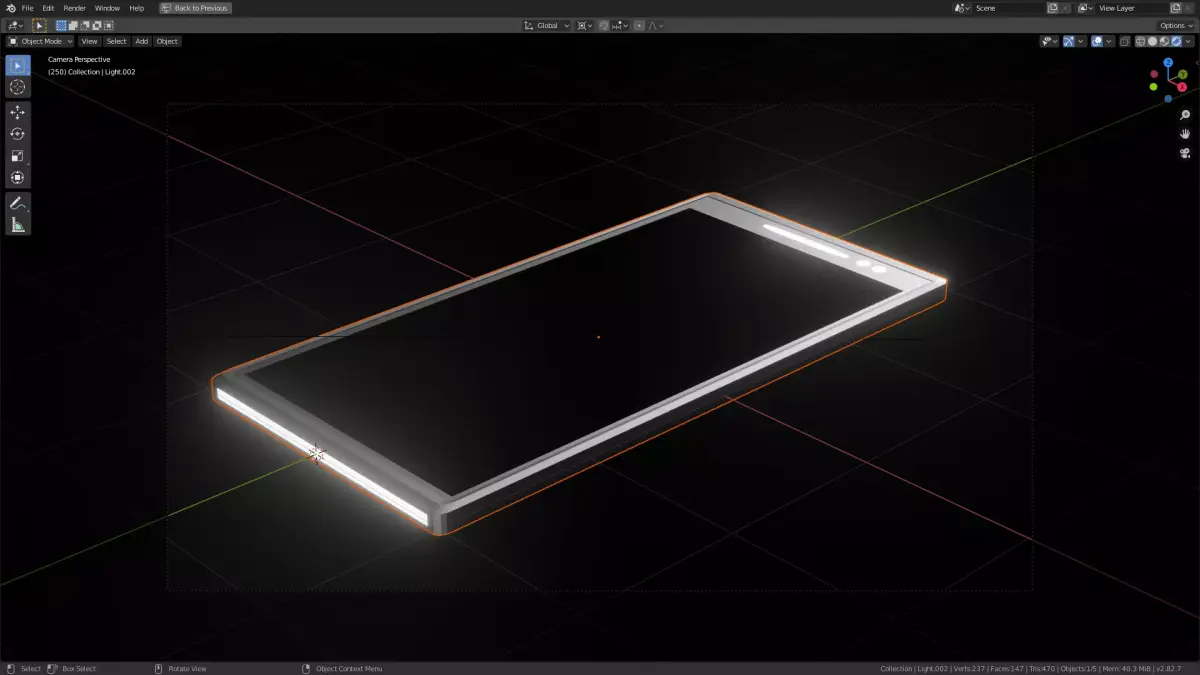
Task: Click the Back to Previous button
Action: click(x=194, y=7)
